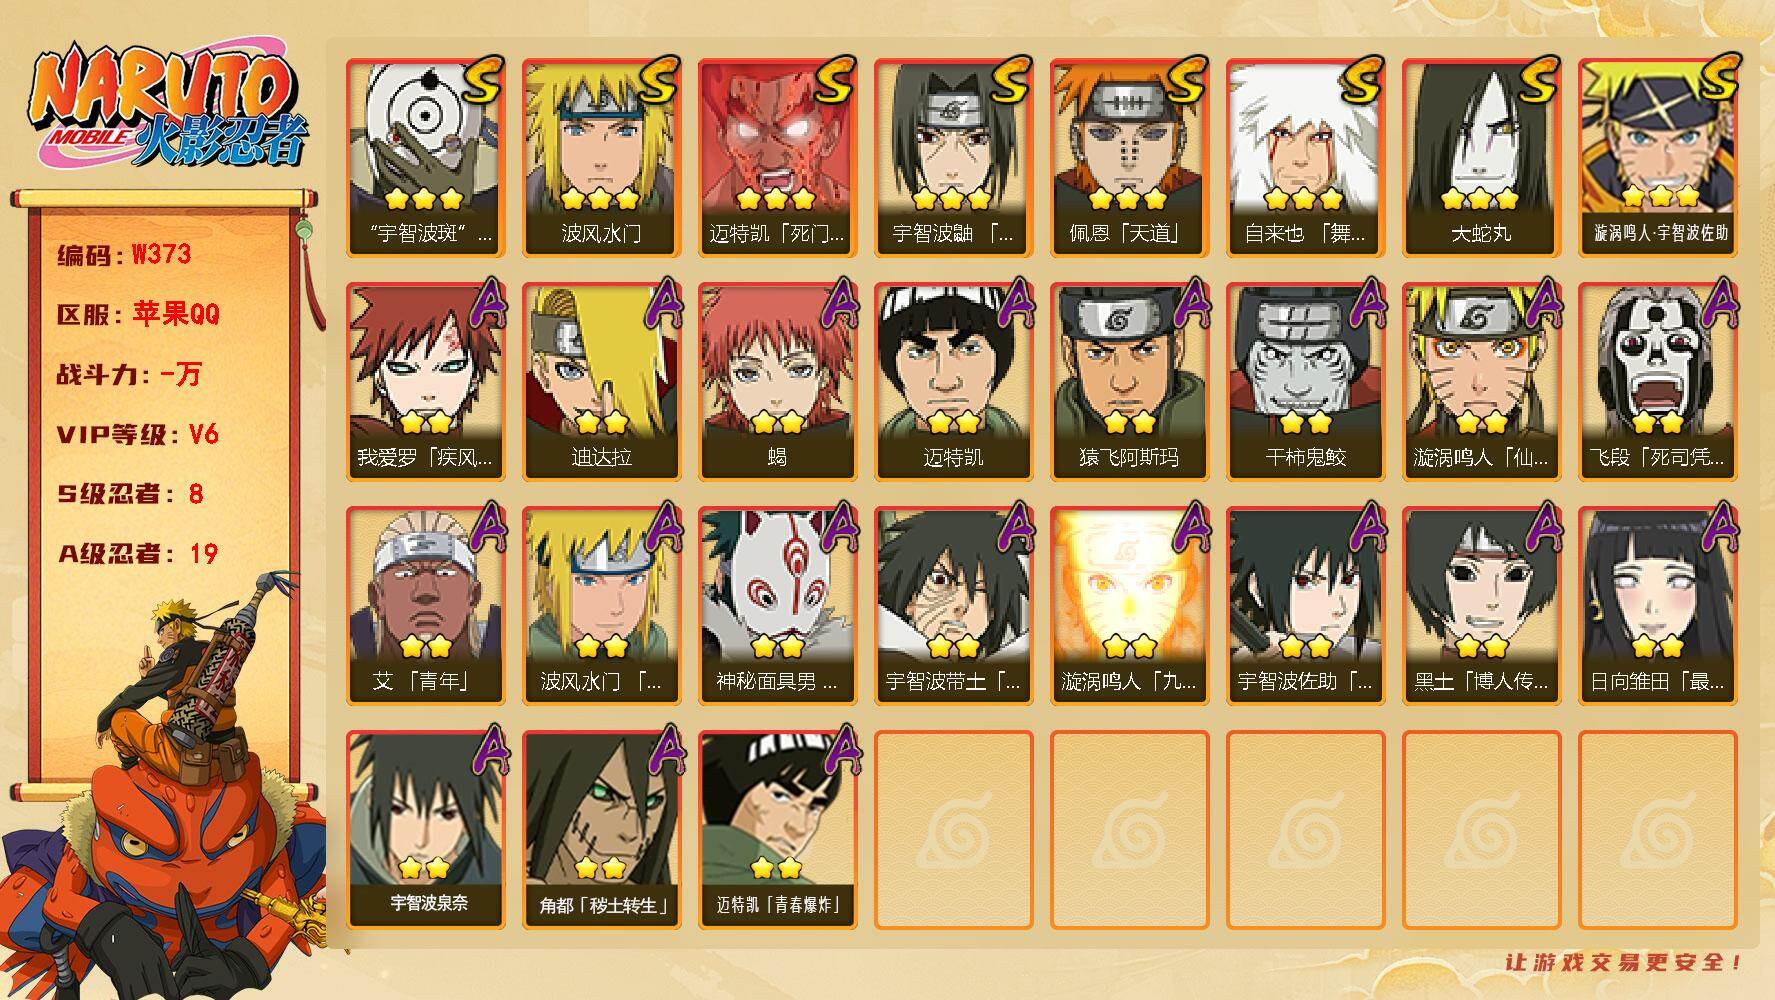Screen dimensions: 1775x1000
Task: Click the first empty ninja slot
Action: [953, 829]
